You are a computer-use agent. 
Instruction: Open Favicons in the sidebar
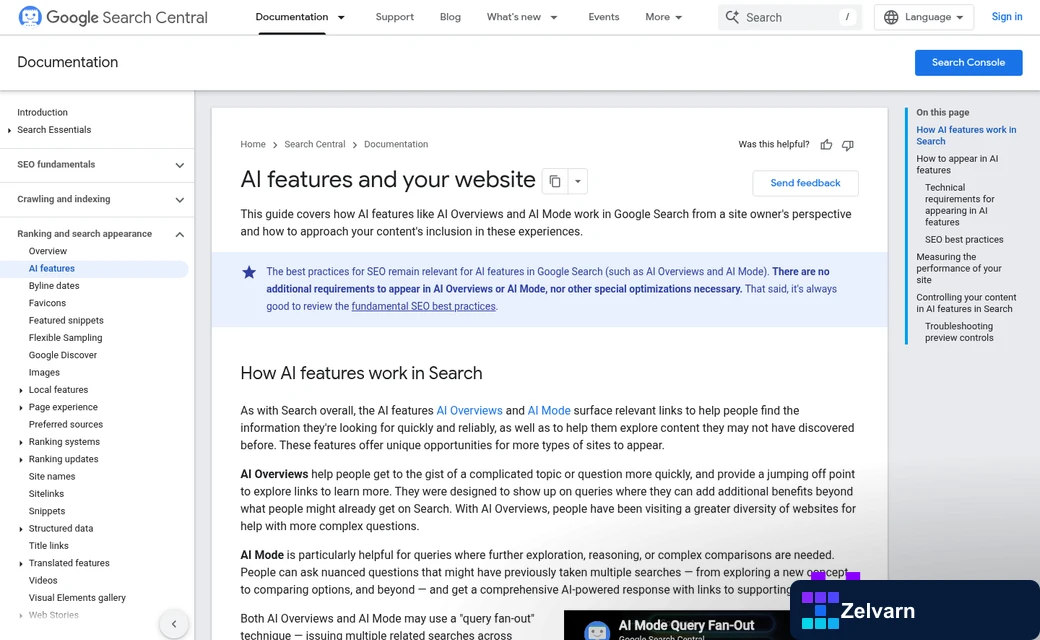47,303
